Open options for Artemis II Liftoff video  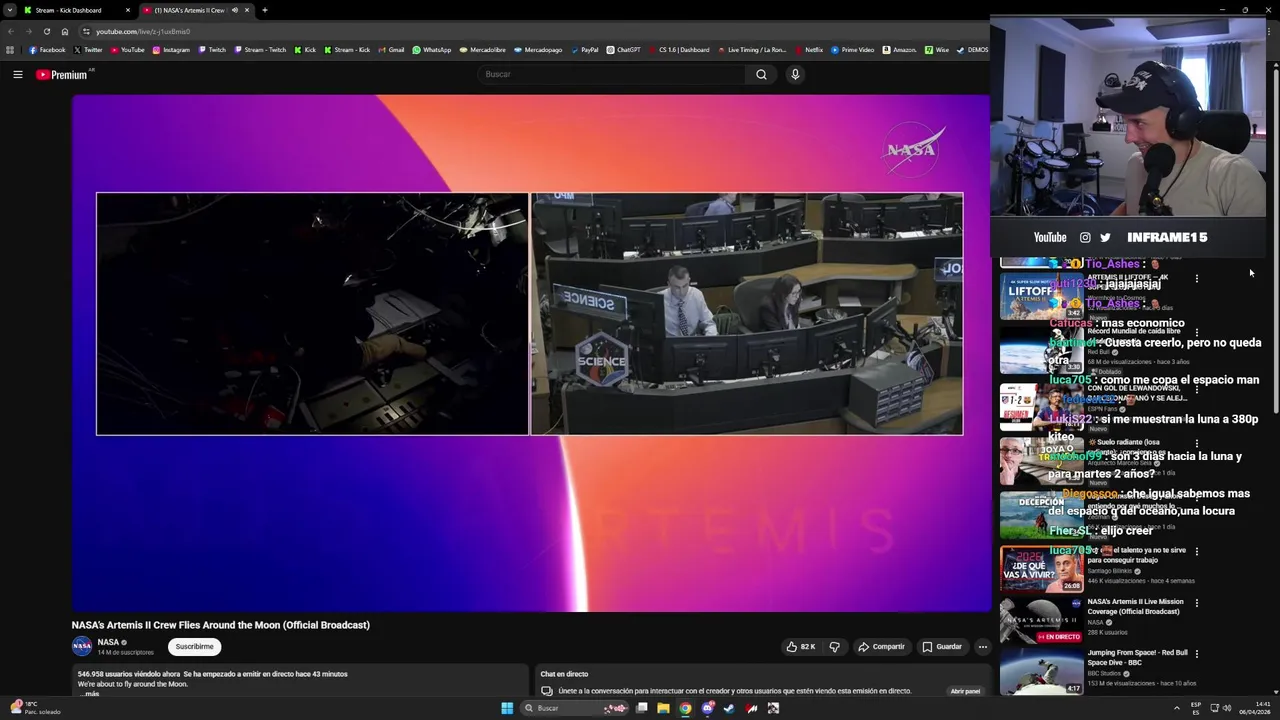(x=1196, y=278)
